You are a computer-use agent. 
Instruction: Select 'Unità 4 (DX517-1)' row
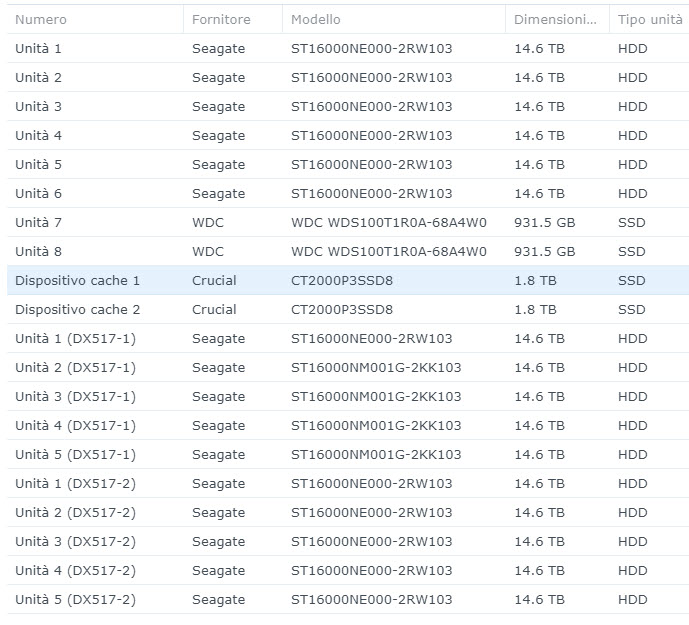click(x=348, y=425)
